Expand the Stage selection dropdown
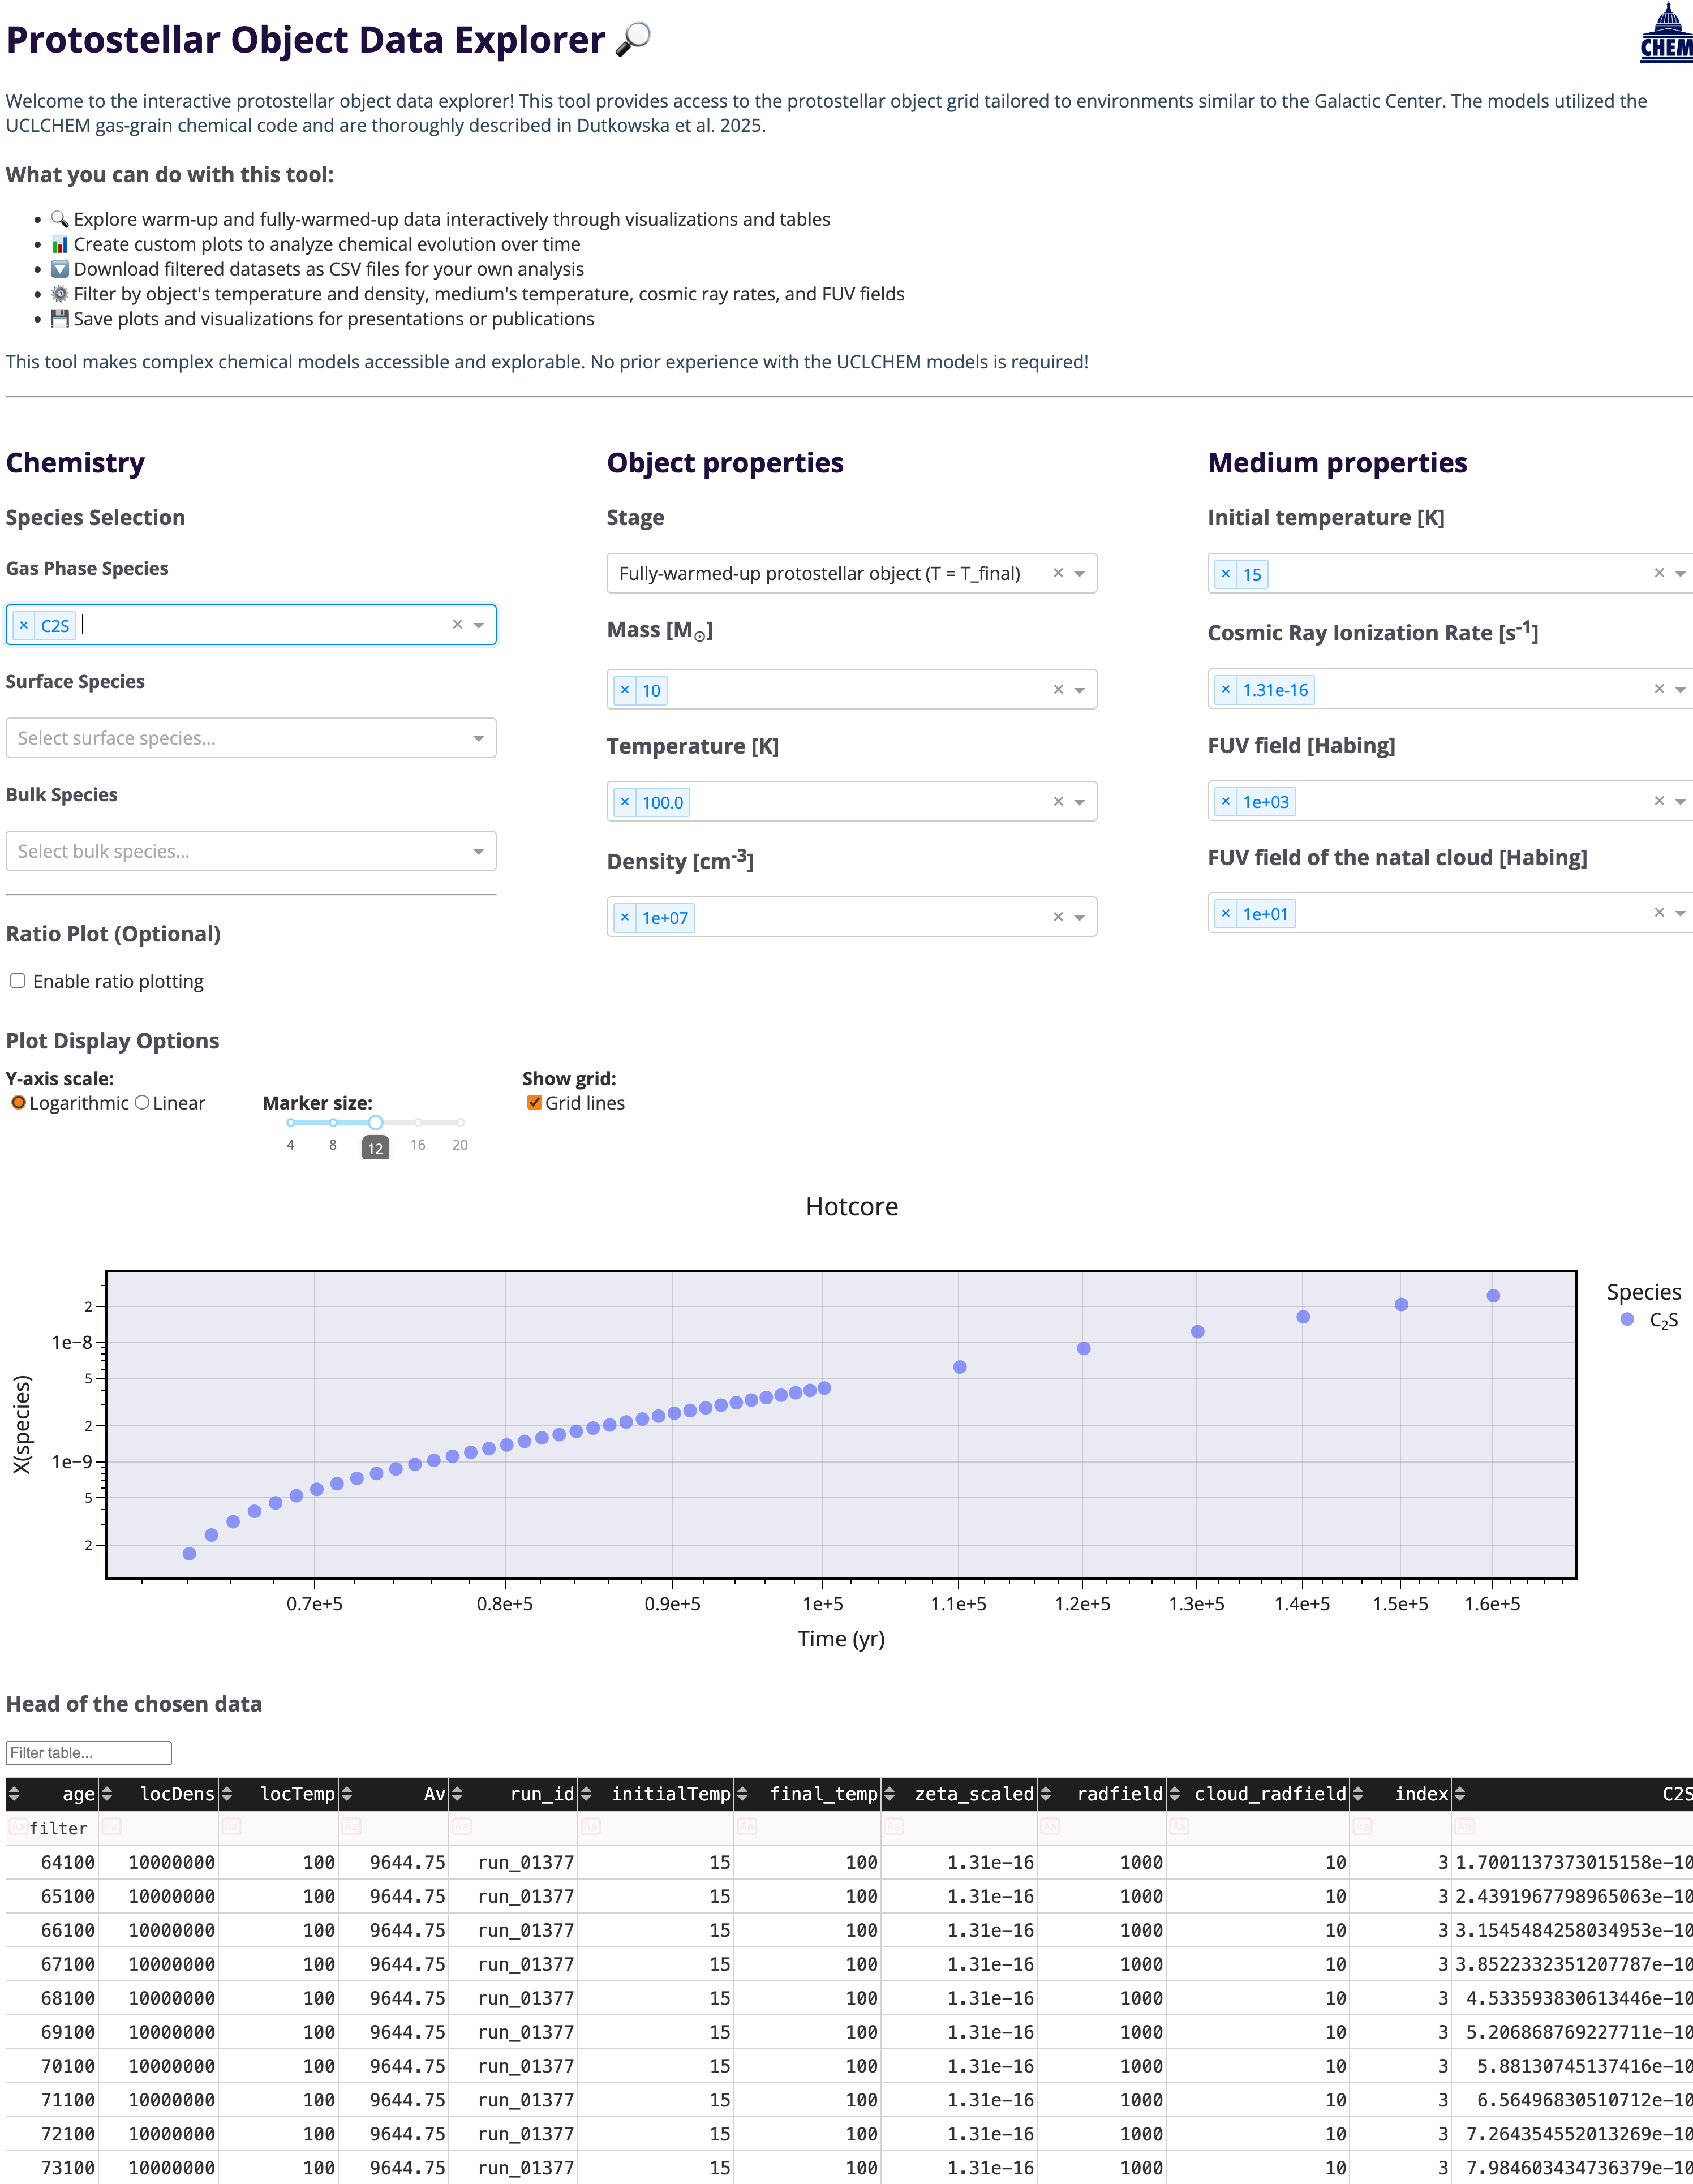The height and width of the screenshot is (2184, 1693). [x=1080, y=573]
